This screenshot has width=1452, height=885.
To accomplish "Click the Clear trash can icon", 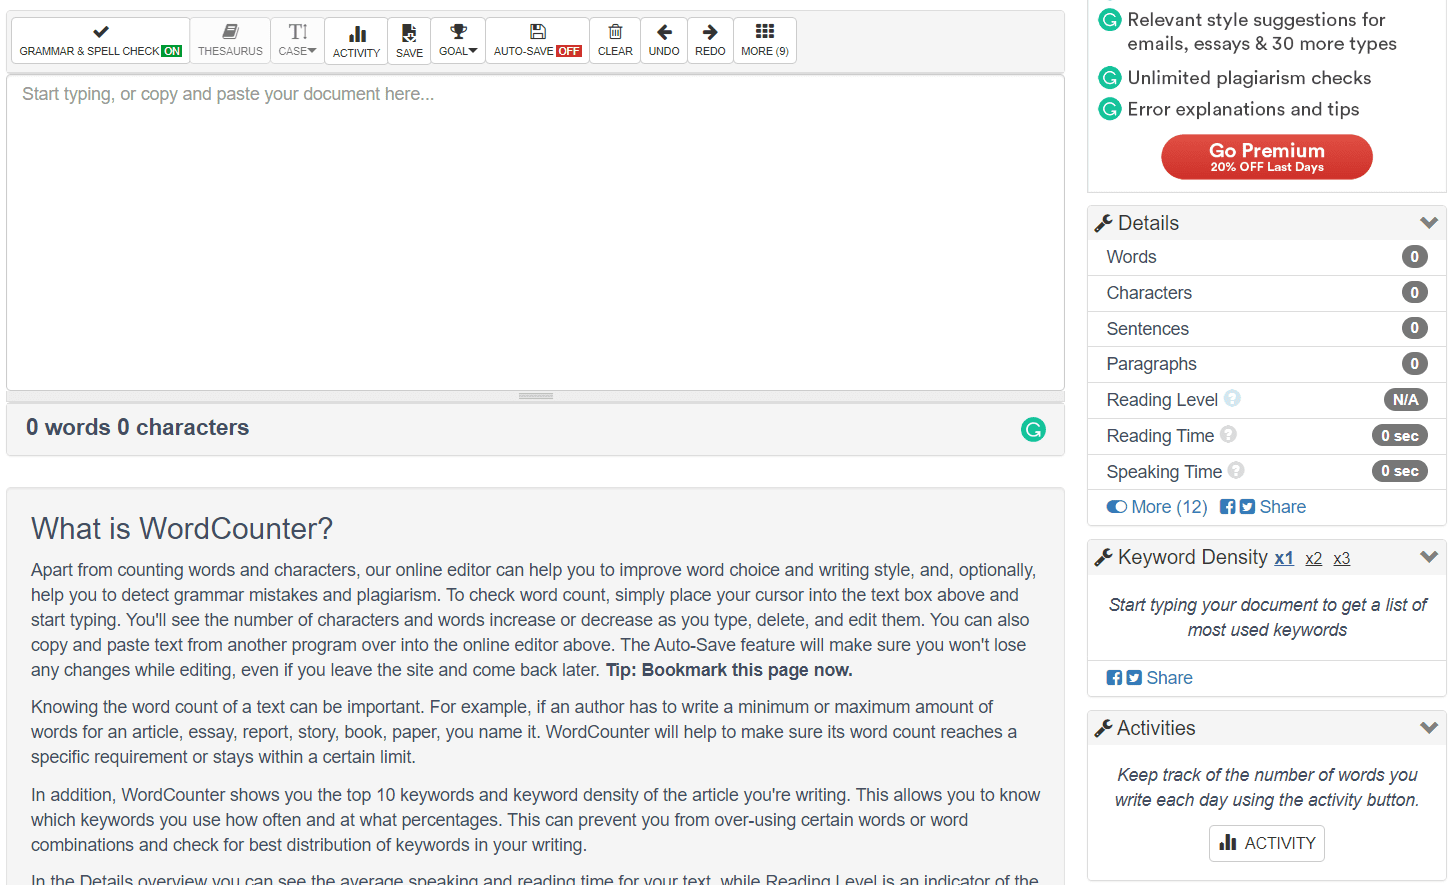I will point(615,33).
